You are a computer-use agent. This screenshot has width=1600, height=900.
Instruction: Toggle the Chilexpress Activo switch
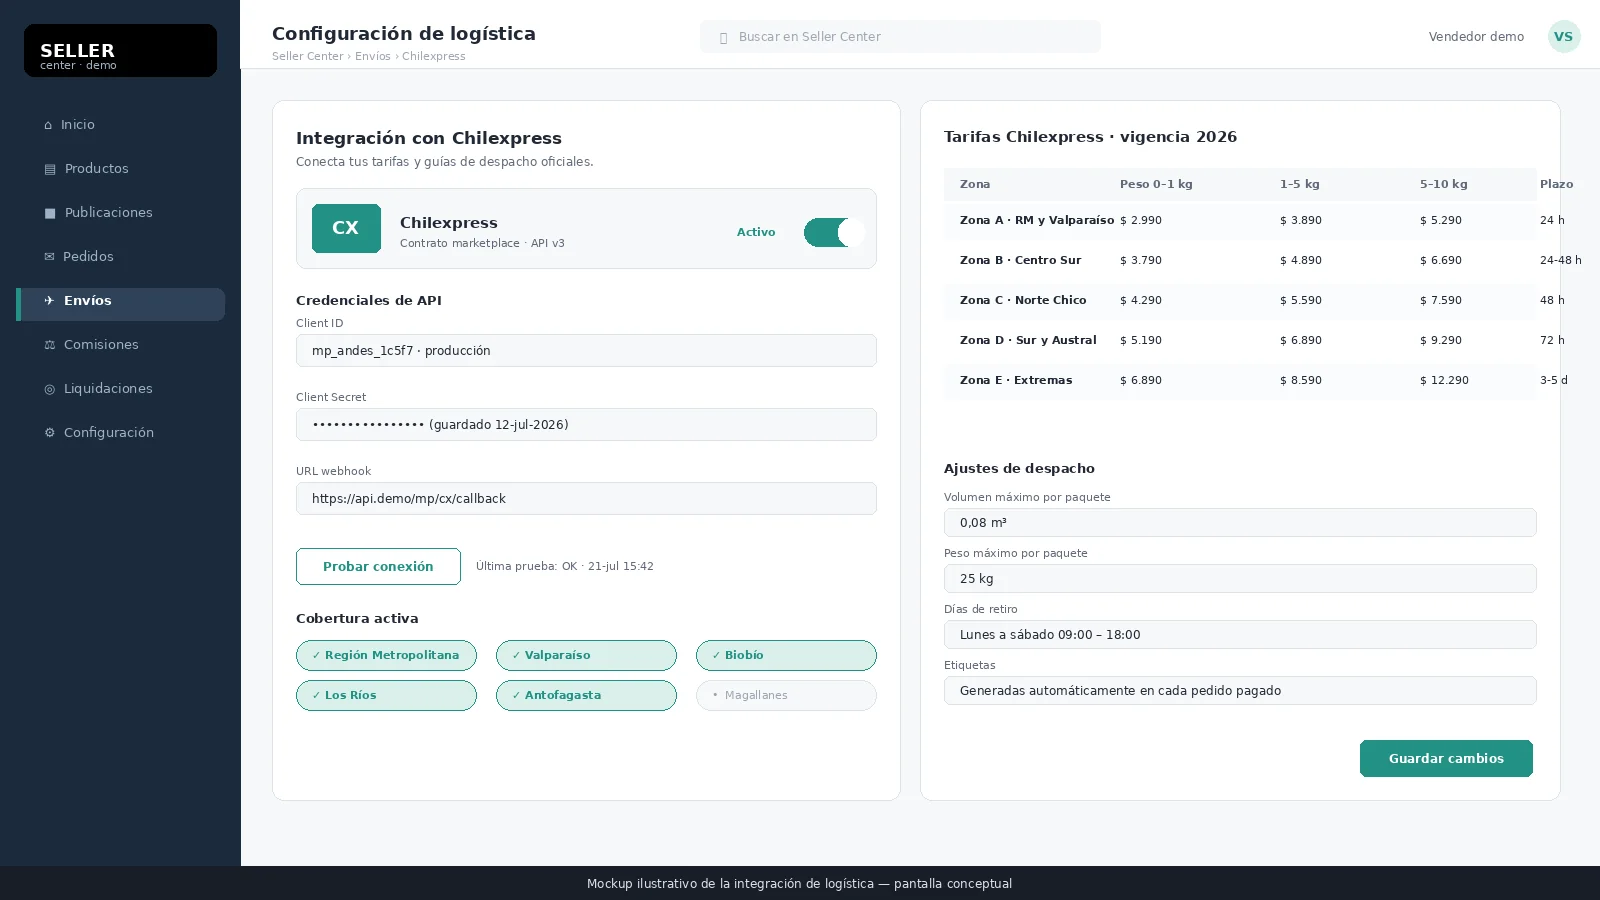tap(834, 232)
